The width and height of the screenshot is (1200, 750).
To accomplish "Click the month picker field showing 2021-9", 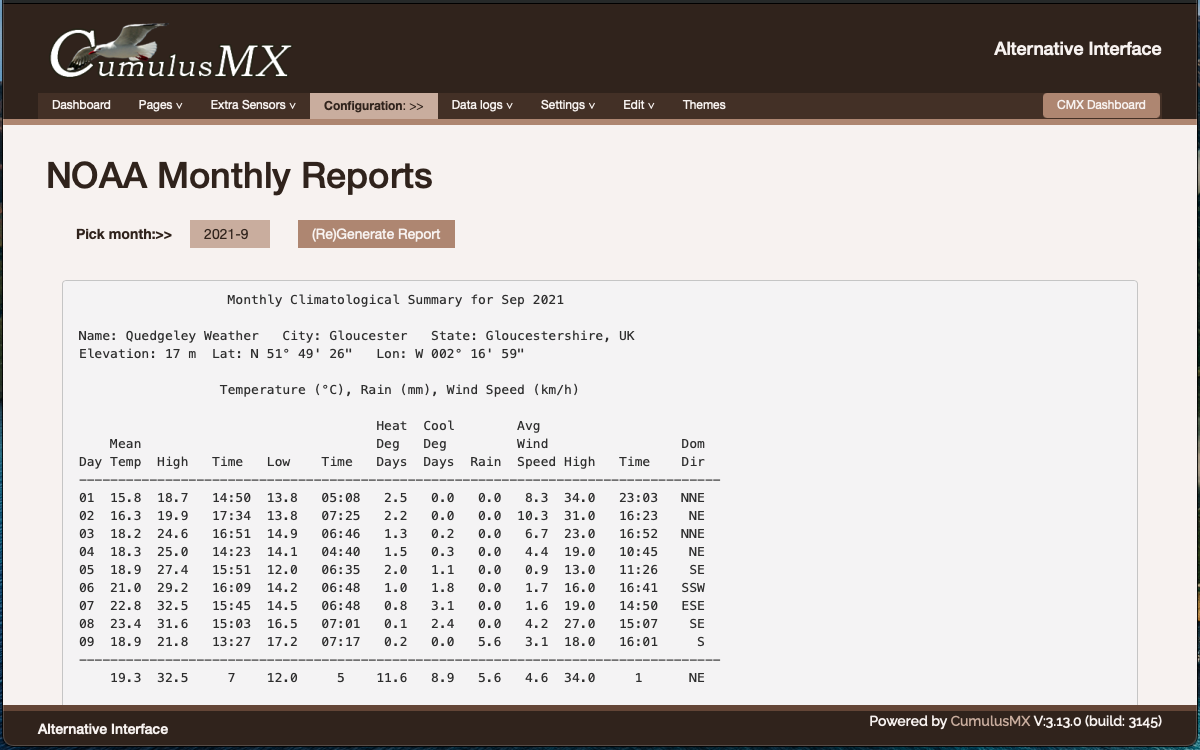I will 230,234.
